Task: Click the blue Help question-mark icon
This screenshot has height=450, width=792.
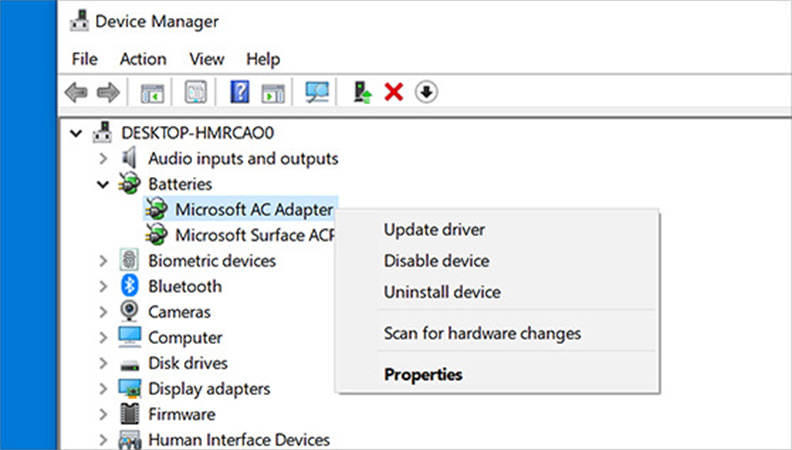Action: (240, 93)
